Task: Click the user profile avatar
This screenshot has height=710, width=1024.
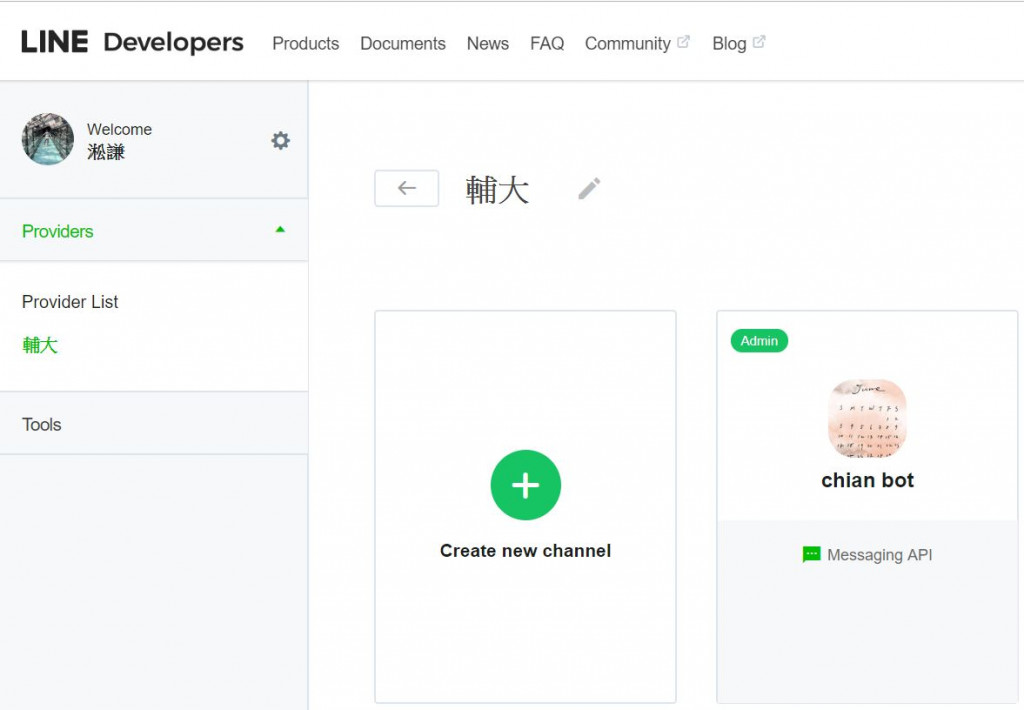Action: click(48, 139)
